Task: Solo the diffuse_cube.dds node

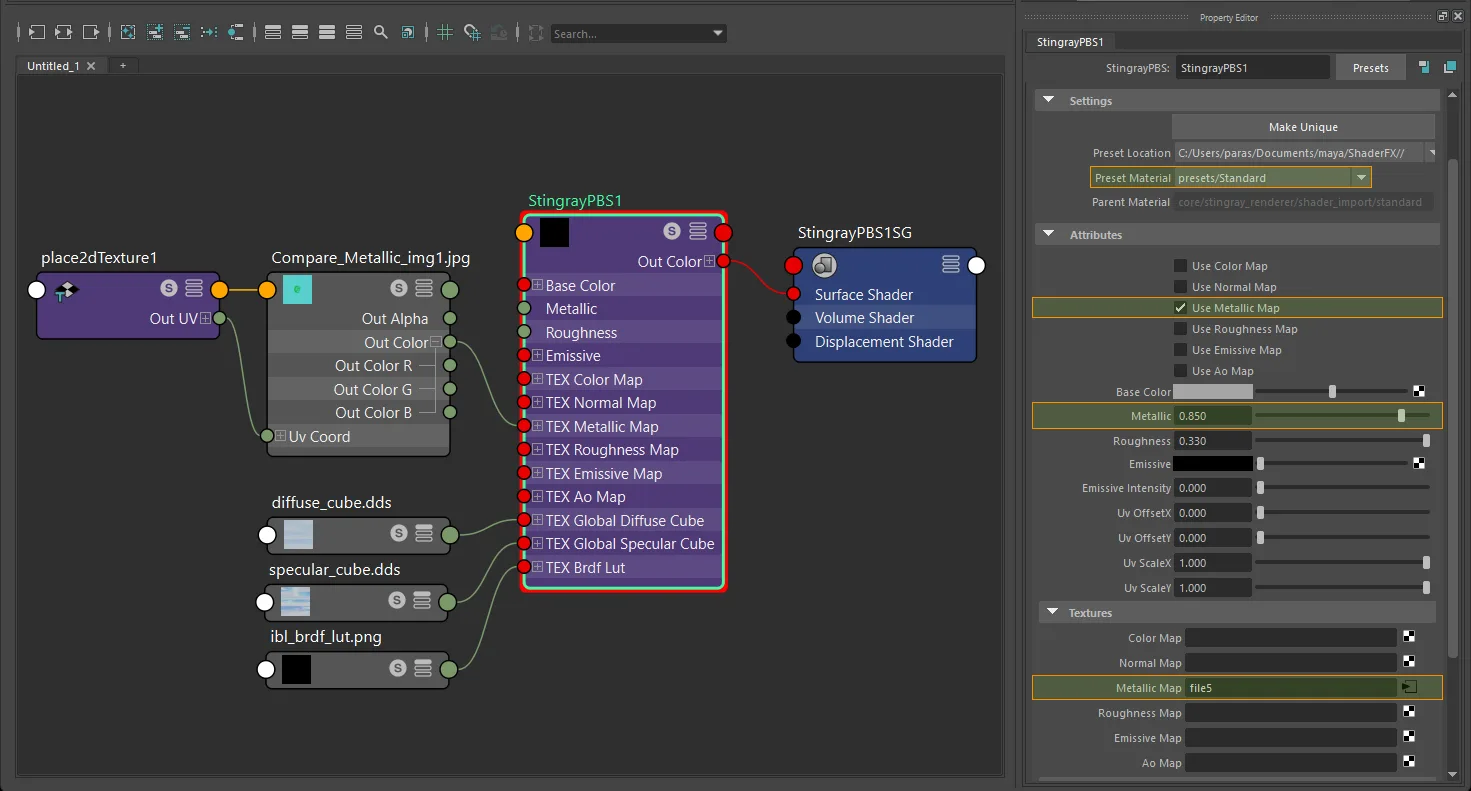Action: (399, 534)
